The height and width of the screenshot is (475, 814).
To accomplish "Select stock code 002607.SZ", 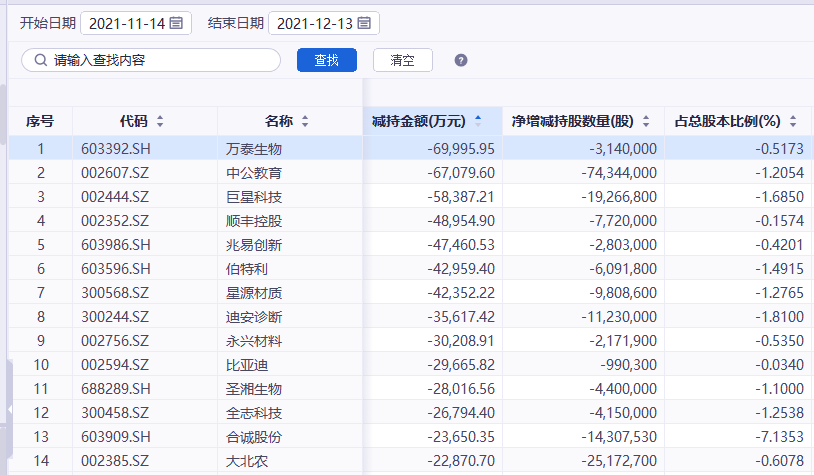I will (115, 173).
